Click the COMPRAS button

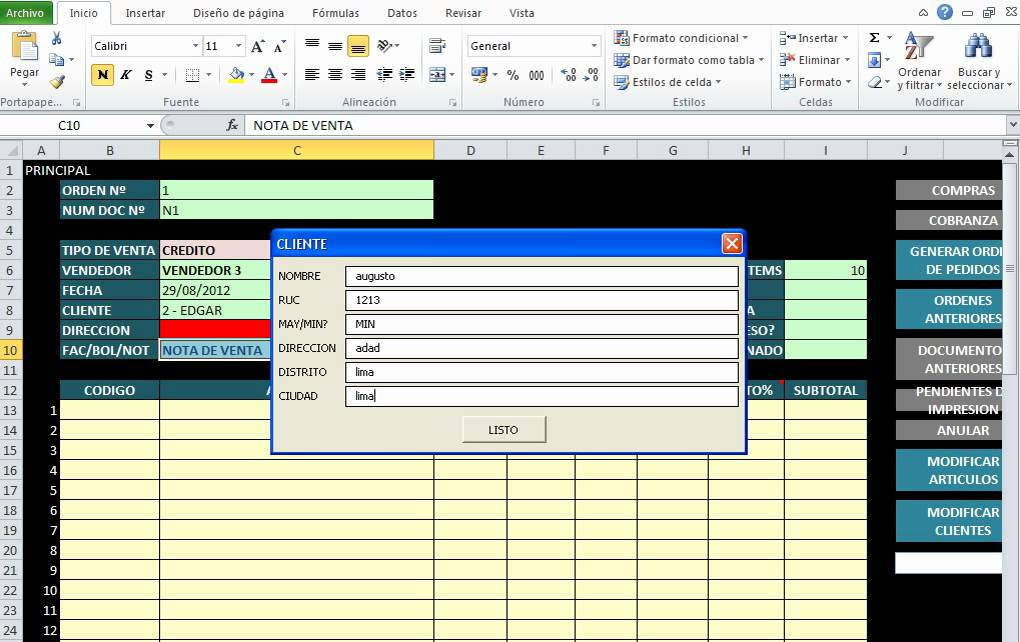coord(949,191)
